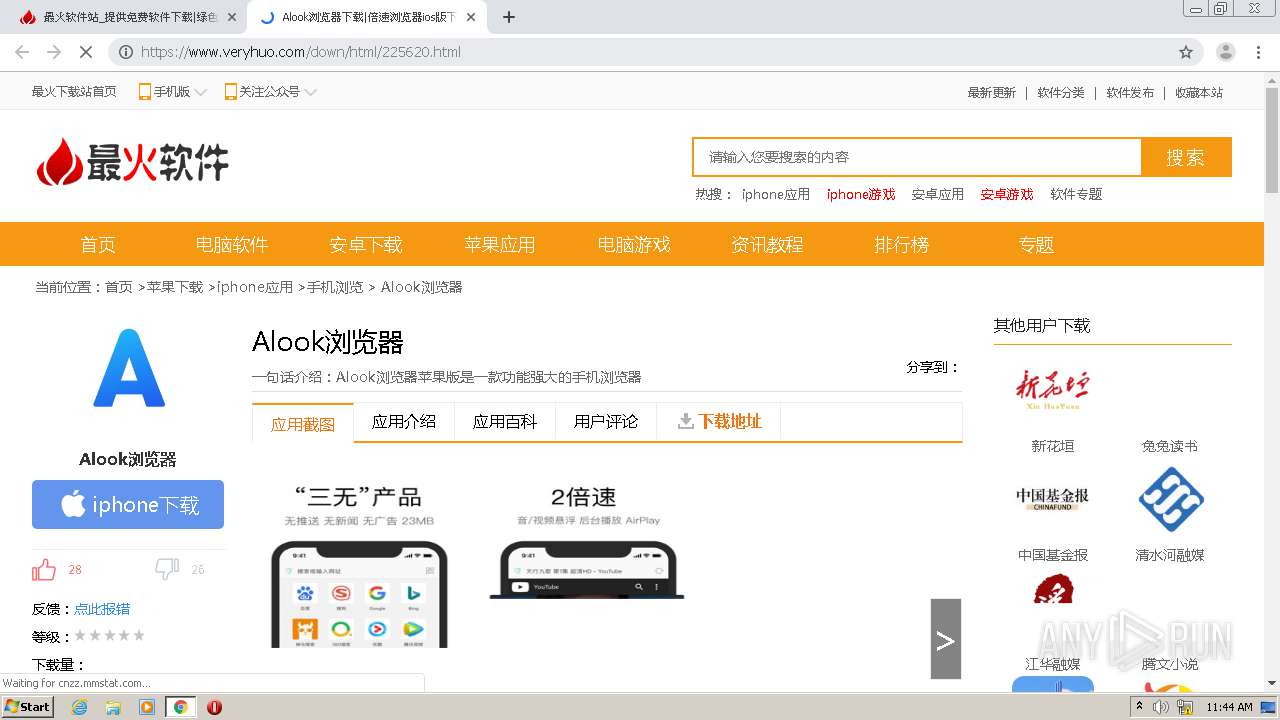Viewport: 1280px width, 720px height.
Task: Open the 专题 navigation menu item
Action: point(1036,244)
